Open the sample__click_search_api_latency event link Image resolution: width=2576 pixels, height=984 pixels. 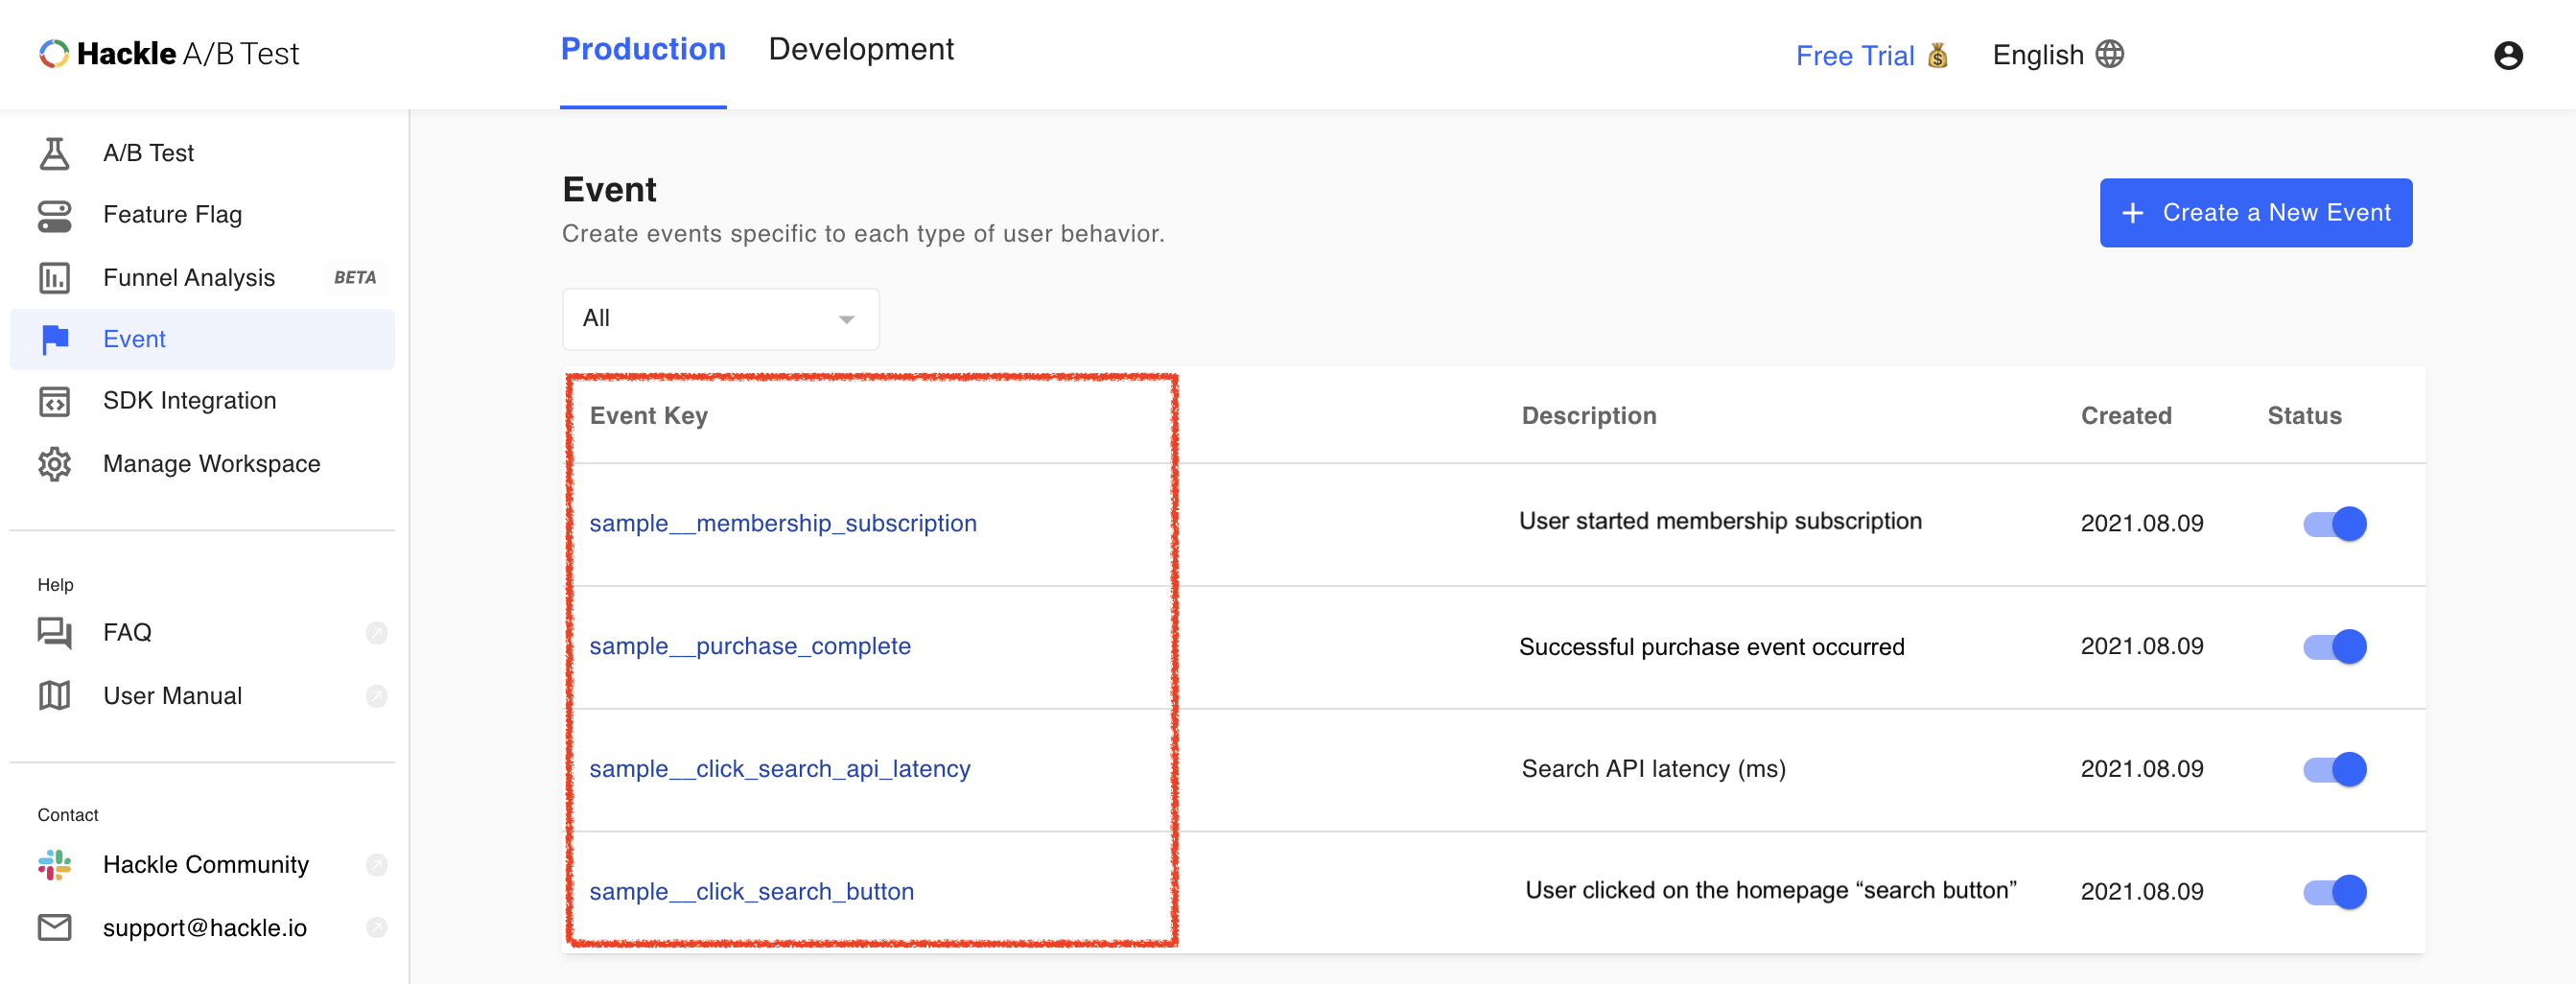tap(779, 769)
